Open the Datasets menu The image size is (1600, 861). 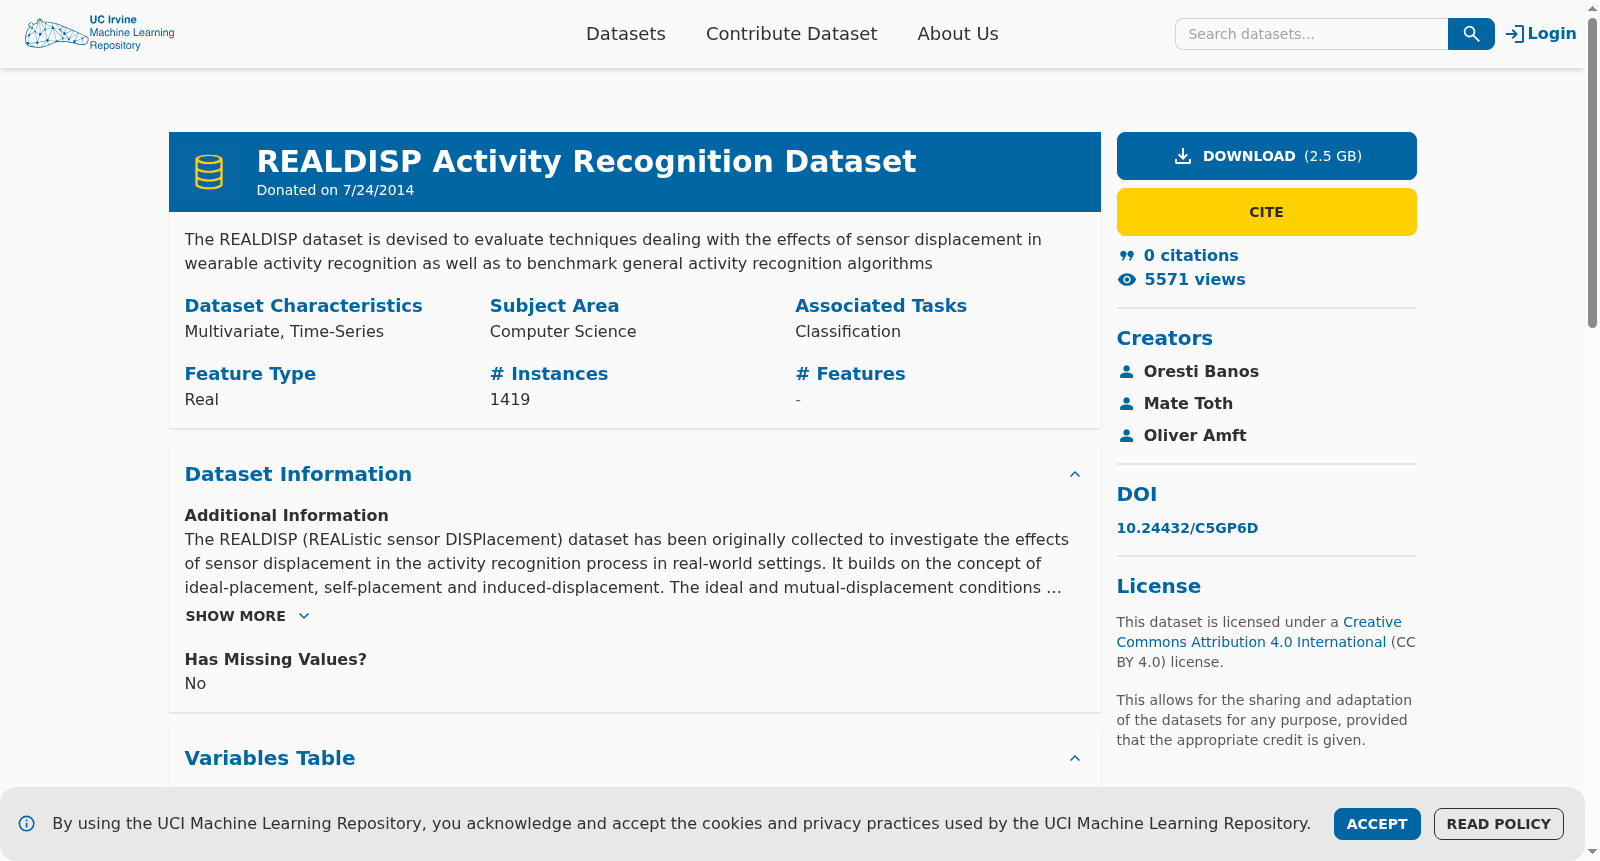click(x=626, y=34)
